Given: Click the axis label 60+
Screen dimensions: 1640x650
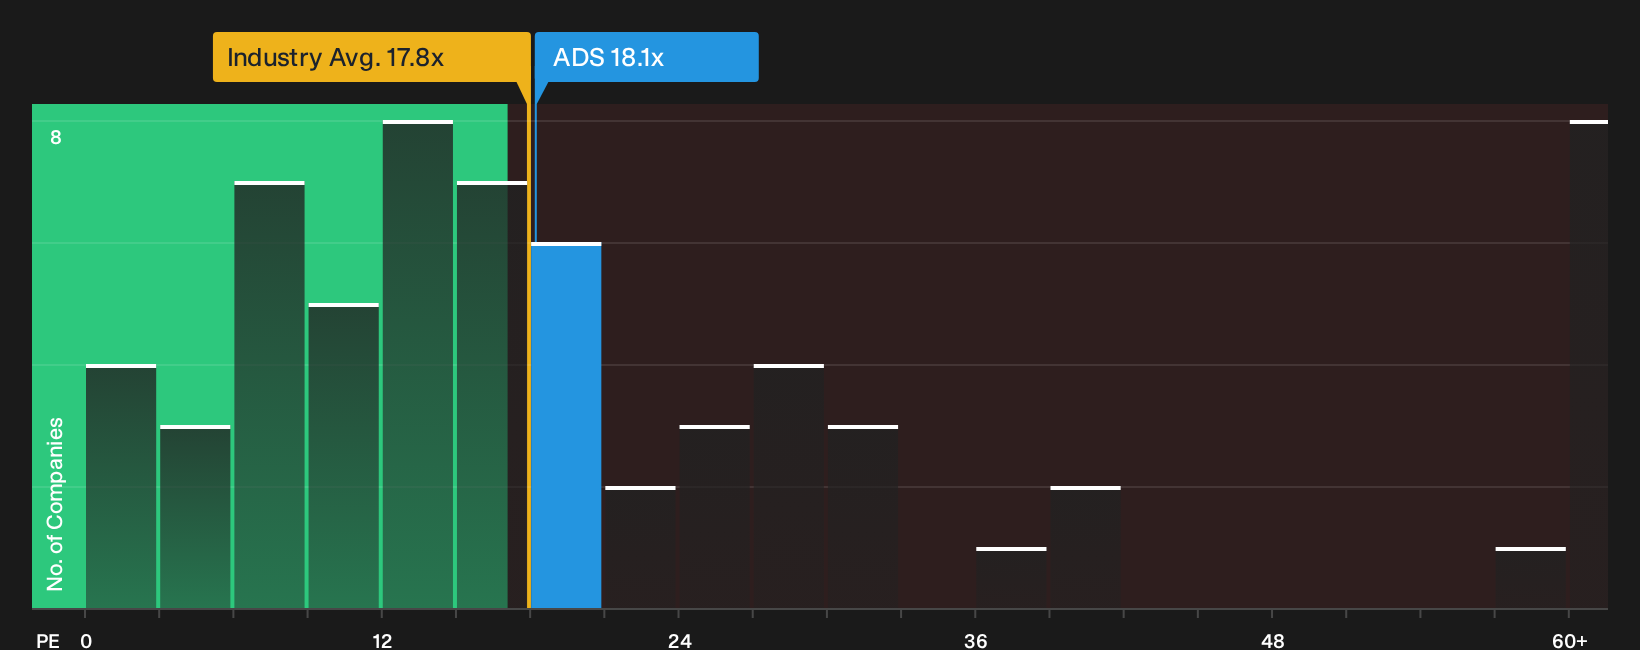Looking at the screenshot, I should [x=1570, y=640].
